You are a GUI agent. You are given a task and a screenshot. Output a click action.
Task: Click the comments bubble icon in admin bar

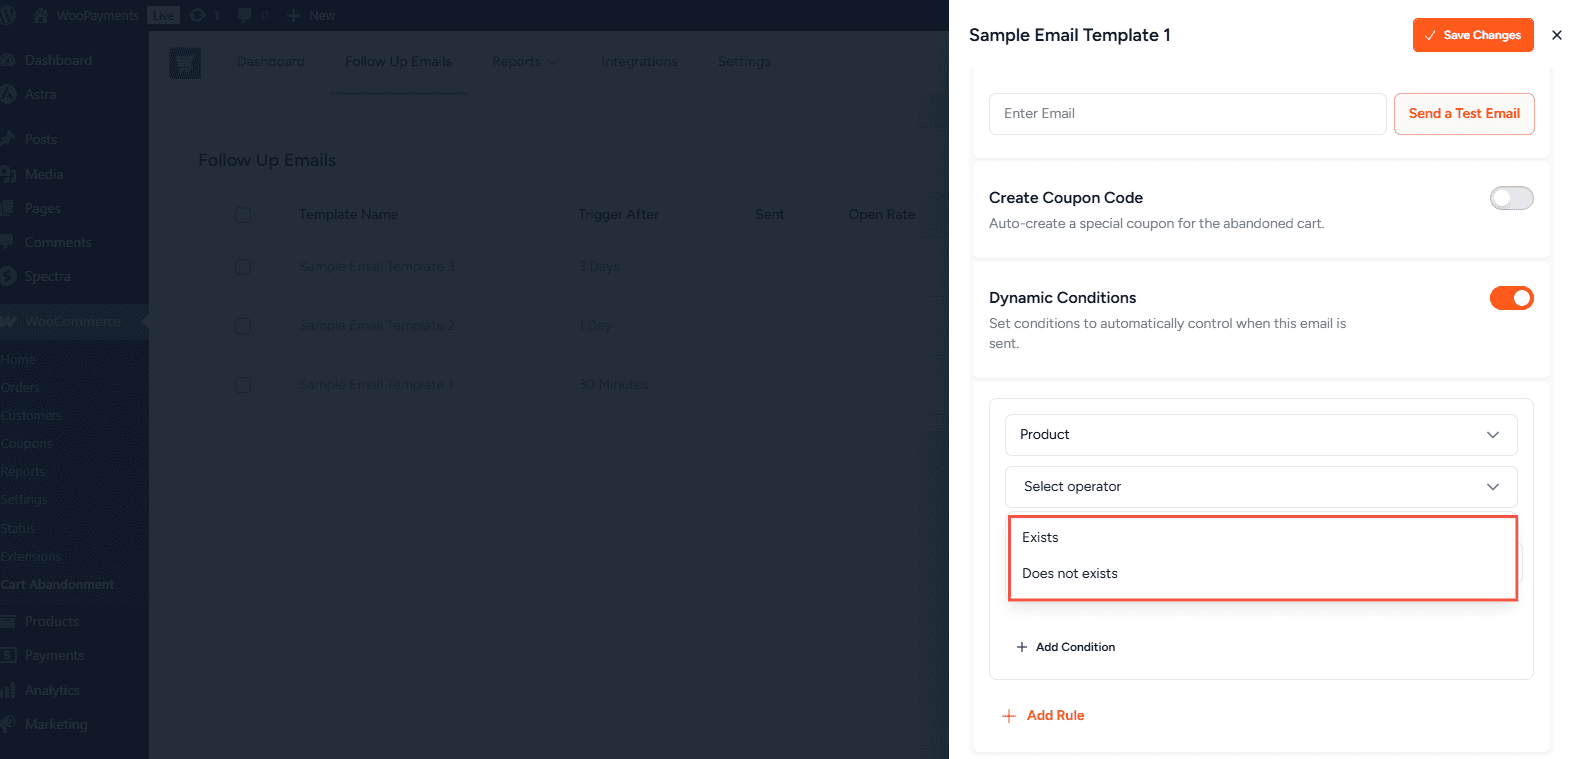click(245, 15)
